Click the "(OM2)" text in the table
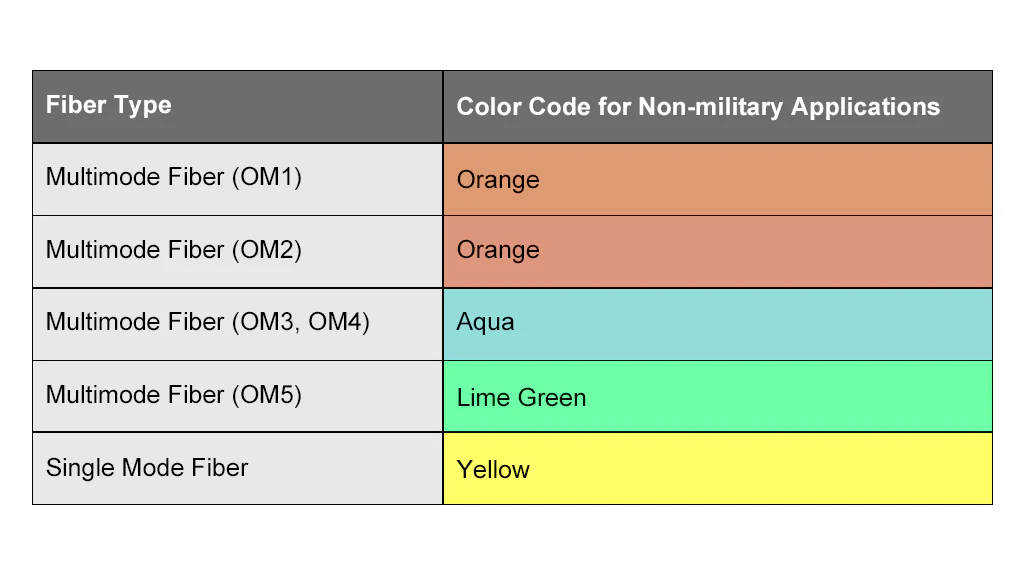 point(266,249)
